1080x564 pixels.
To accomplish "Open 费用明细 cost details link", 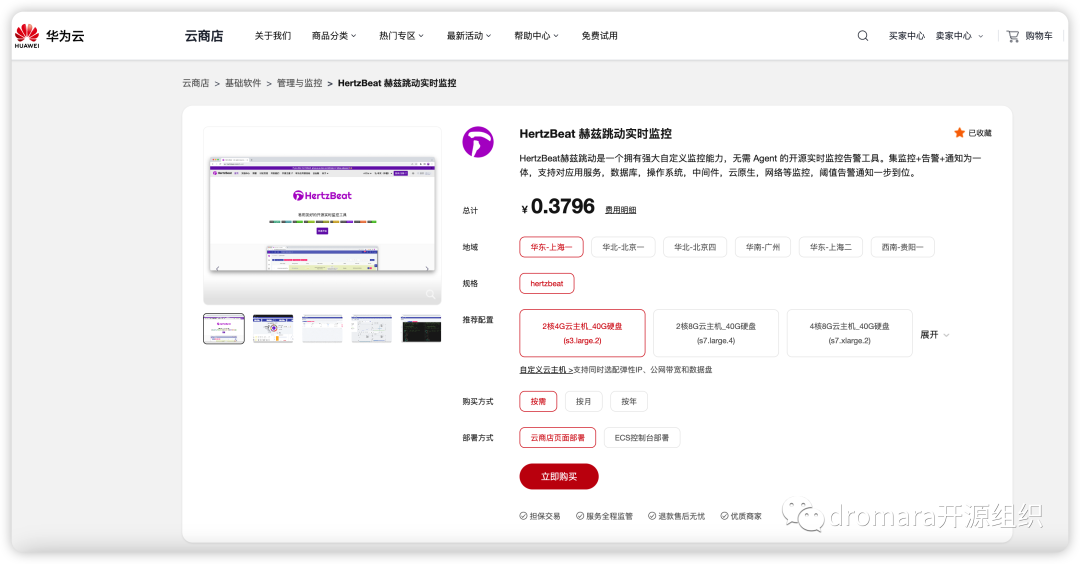I will pyautogui.click(x=621, y=210).
